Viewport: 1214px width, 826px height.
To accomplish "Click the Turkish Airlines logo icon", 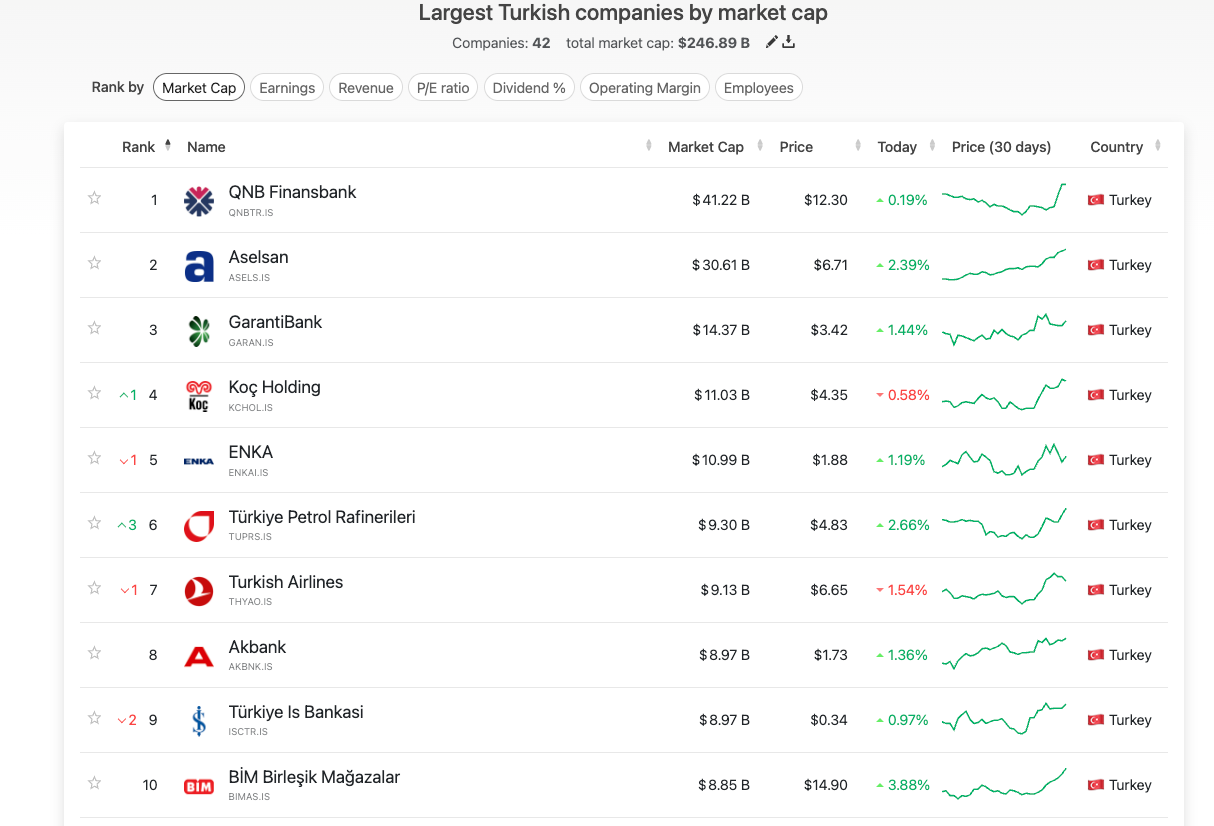I will (199, 591).
